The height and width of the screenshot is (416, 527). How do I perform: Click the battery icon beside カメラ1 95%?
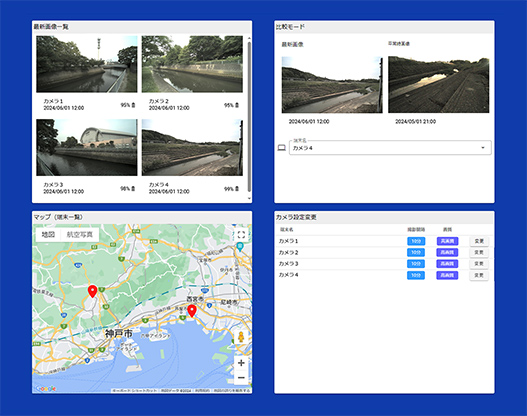point(133,105)
